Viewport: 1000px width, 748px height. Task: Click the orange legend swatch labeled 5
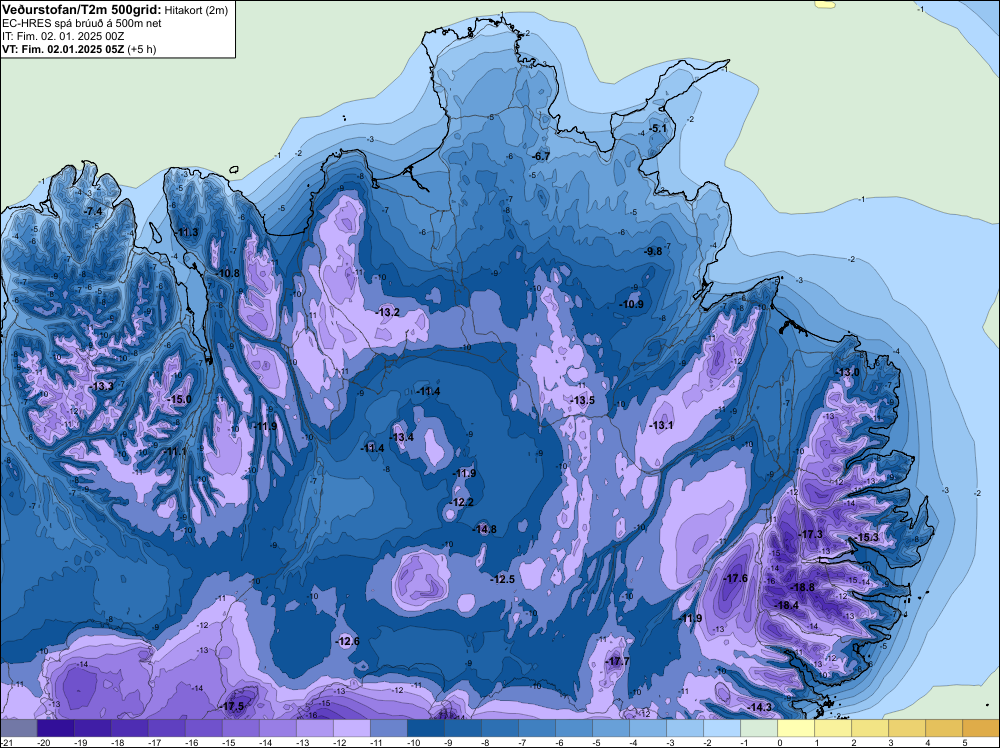click(x=980, y=728)
